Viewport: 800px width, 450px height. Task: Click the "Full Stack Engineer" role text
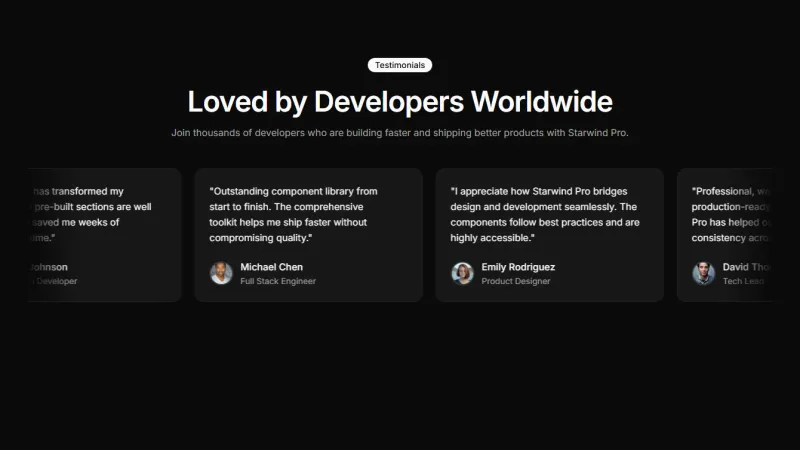coord(277,281)
